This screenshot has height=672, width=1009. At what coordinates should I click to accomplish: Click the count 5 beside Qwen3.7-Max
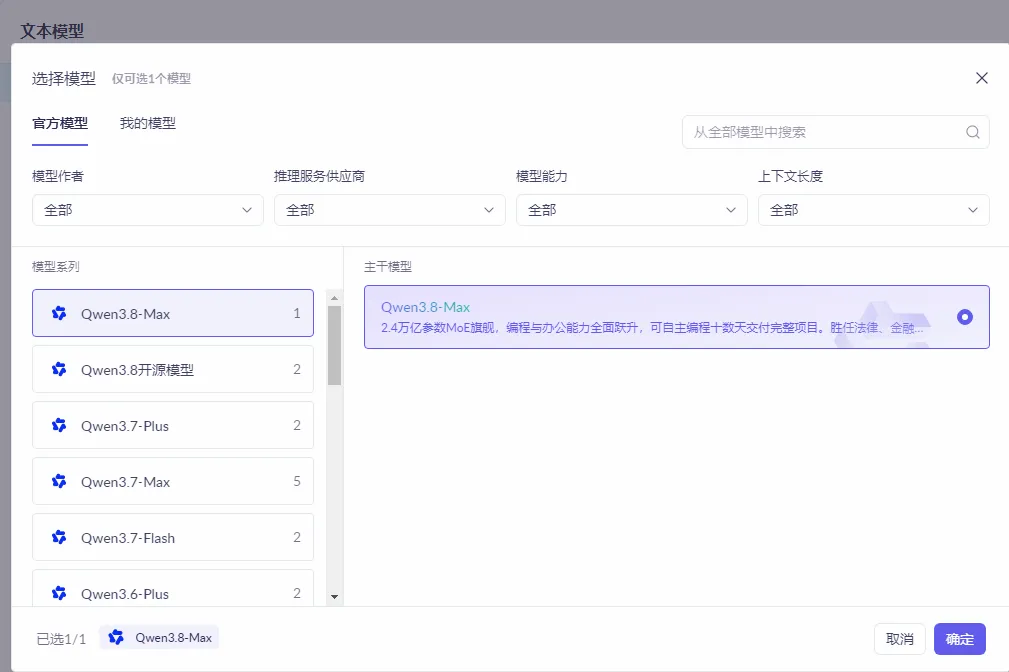coord(297,481)
